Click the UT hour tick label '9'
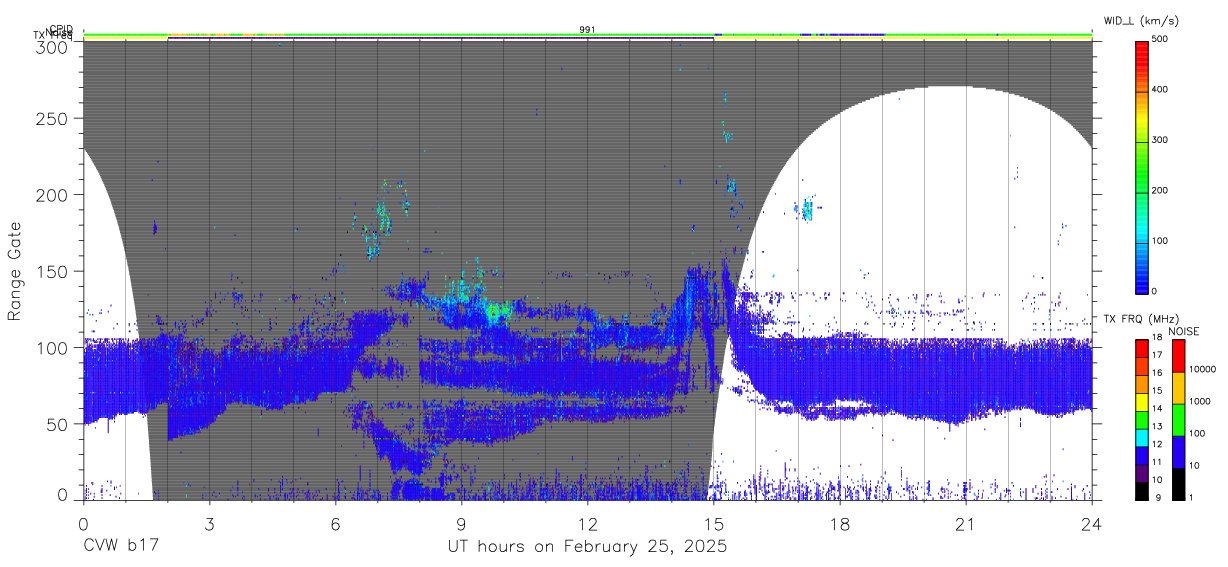Viewport: 1228px width, 567px height. pos(461,523)
